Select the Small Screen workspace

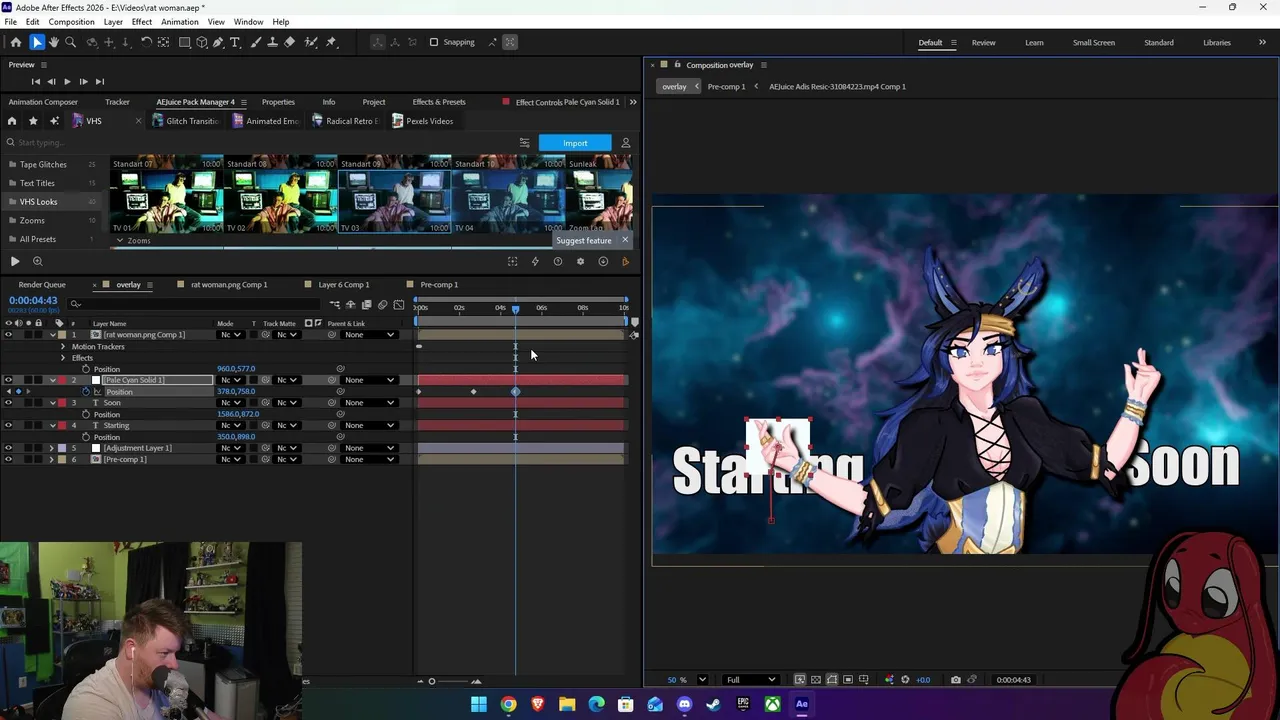pos(1094,42)
